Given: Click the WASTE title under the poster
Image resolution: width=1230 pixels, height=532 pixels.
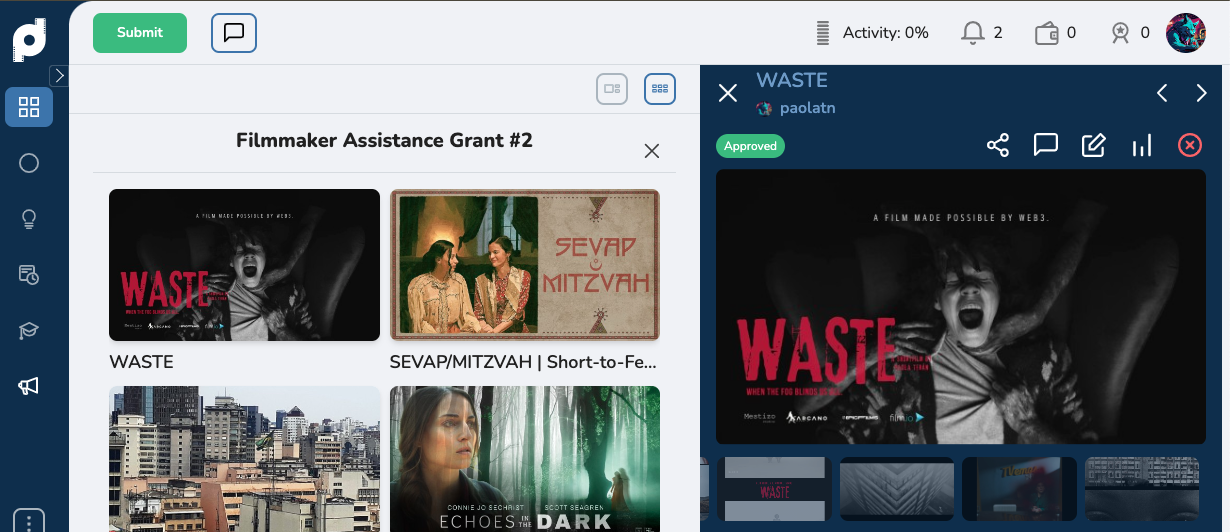Looking at the screenshot, I should click(141, 362).
